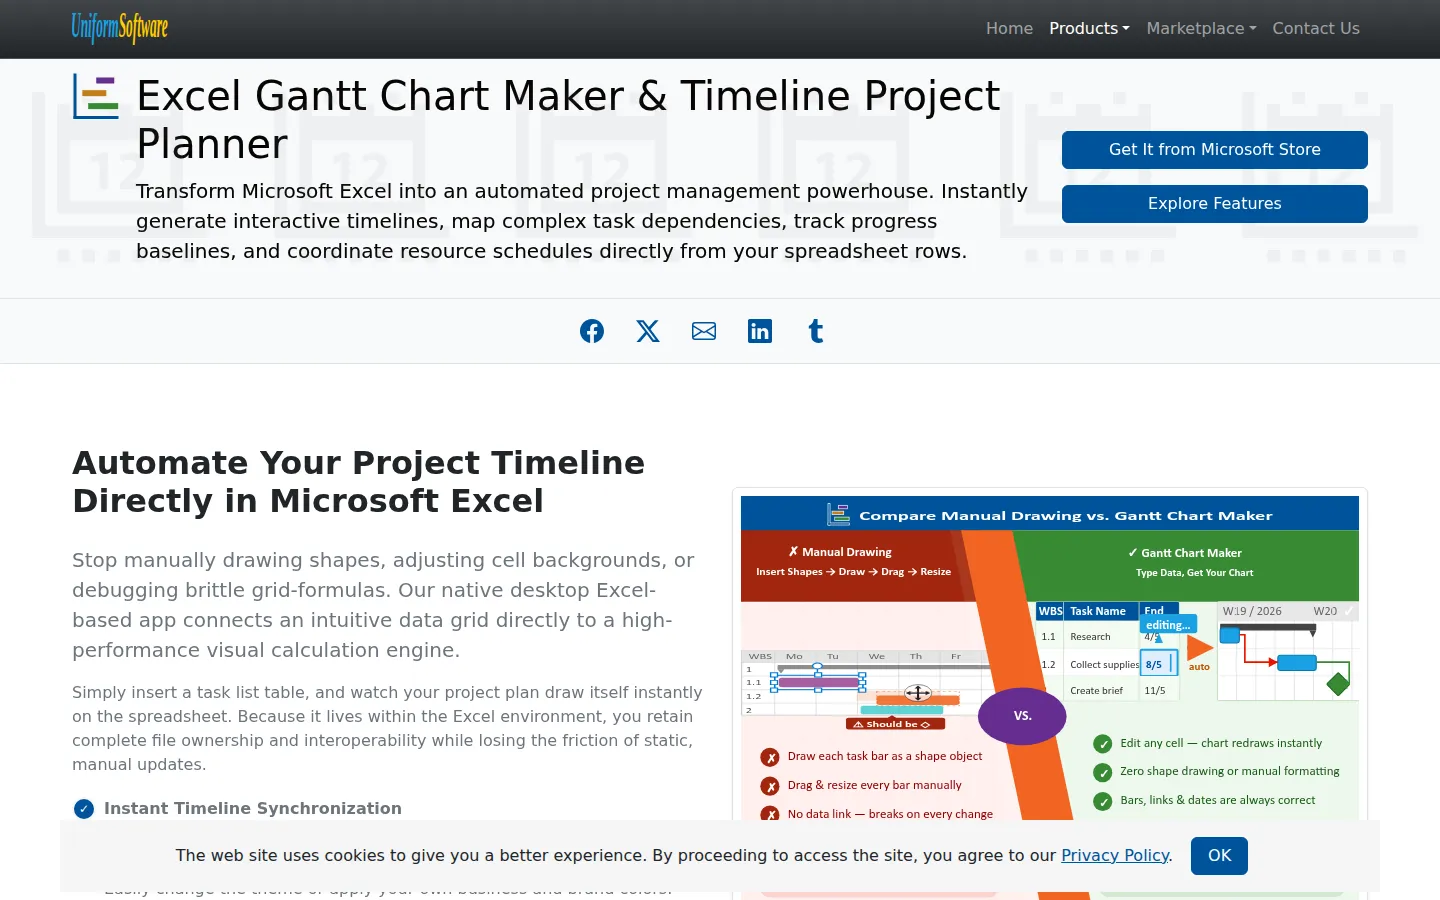
Task: Expand the Products dropdown menu
Action: (x=1089, y=28)
